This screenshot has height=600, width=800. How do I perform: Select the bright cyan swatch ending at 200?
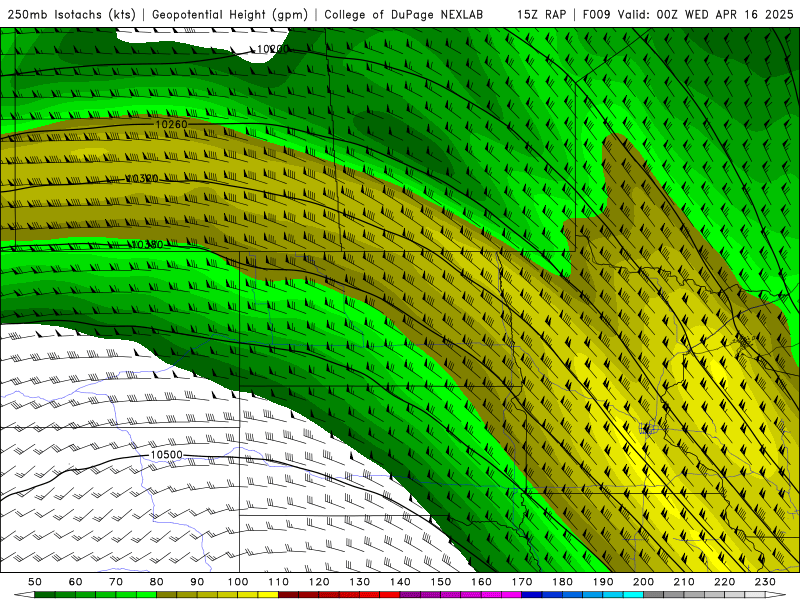click(x=633, y=594)
